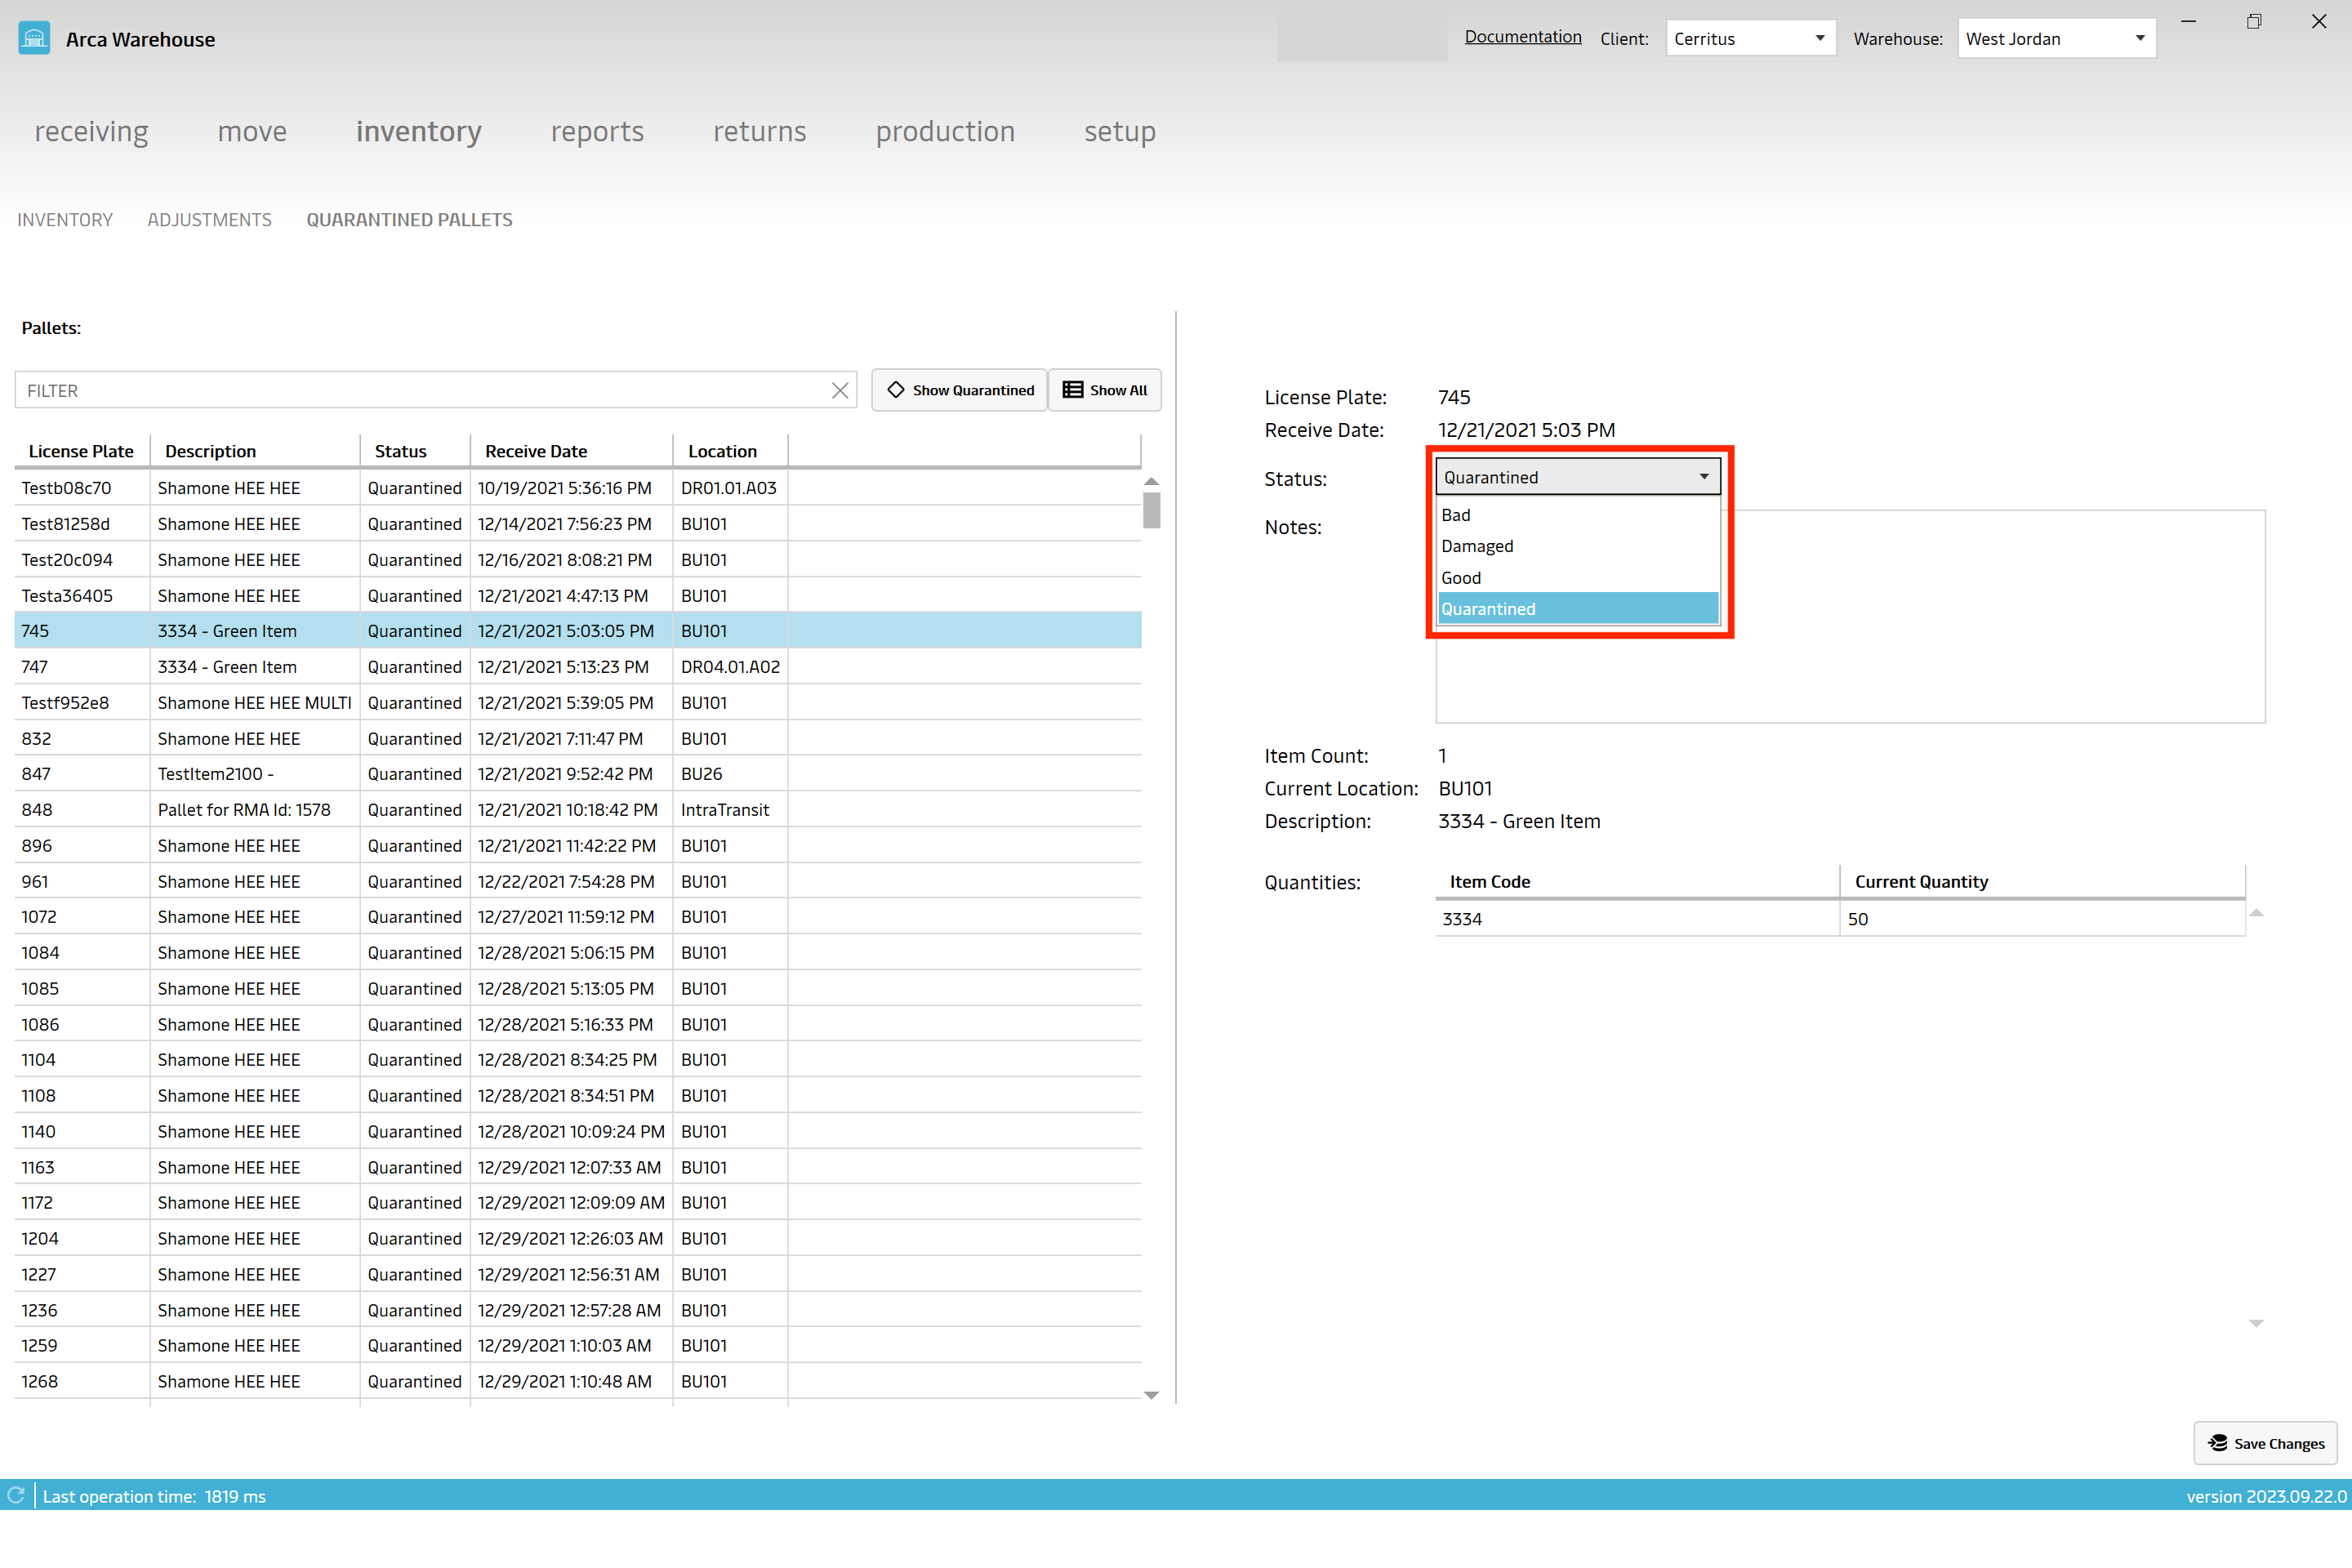Clear the filter with the X icon
This screenshot has height=1568, width=2352.
click(x=840, y=391)
